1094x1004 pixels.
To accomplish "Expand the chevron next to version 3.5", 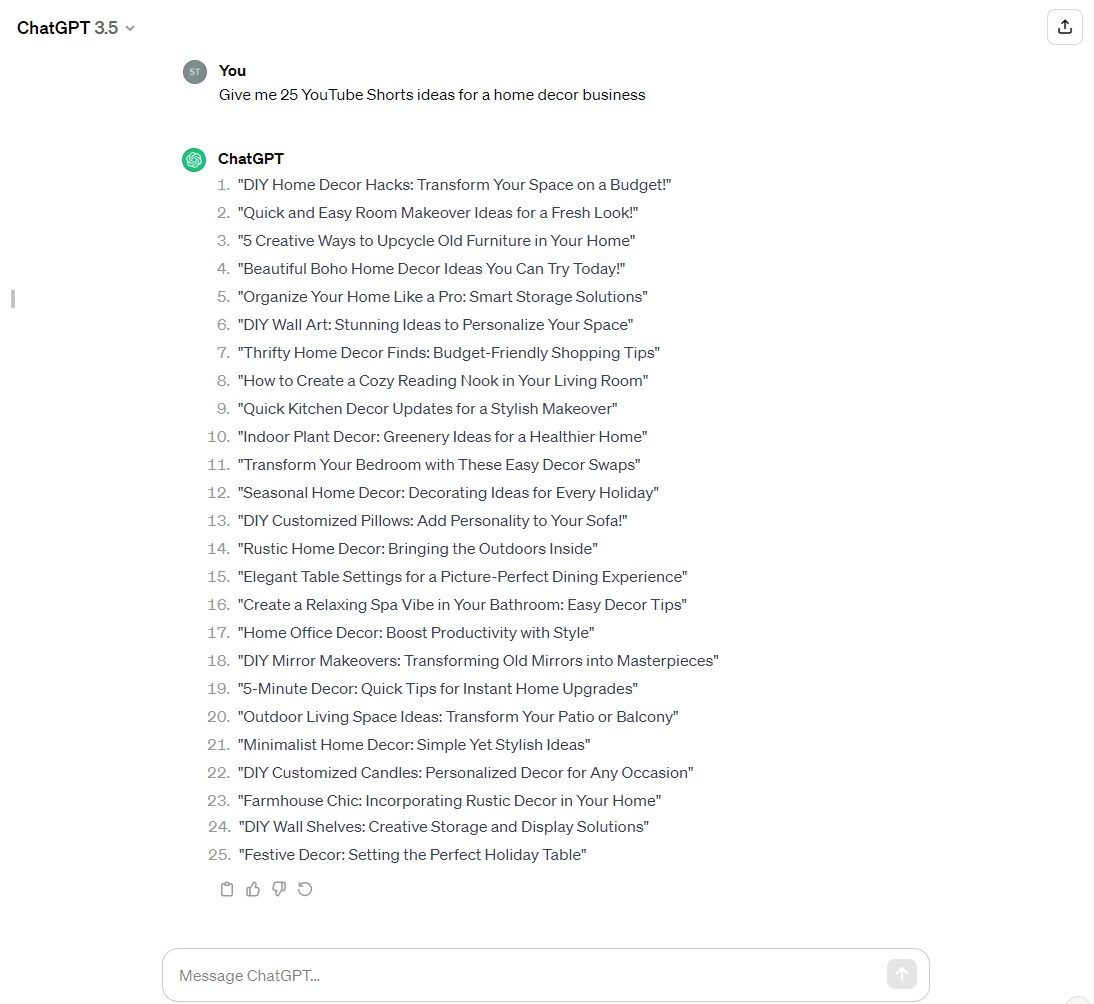I will tap(129, 29).
